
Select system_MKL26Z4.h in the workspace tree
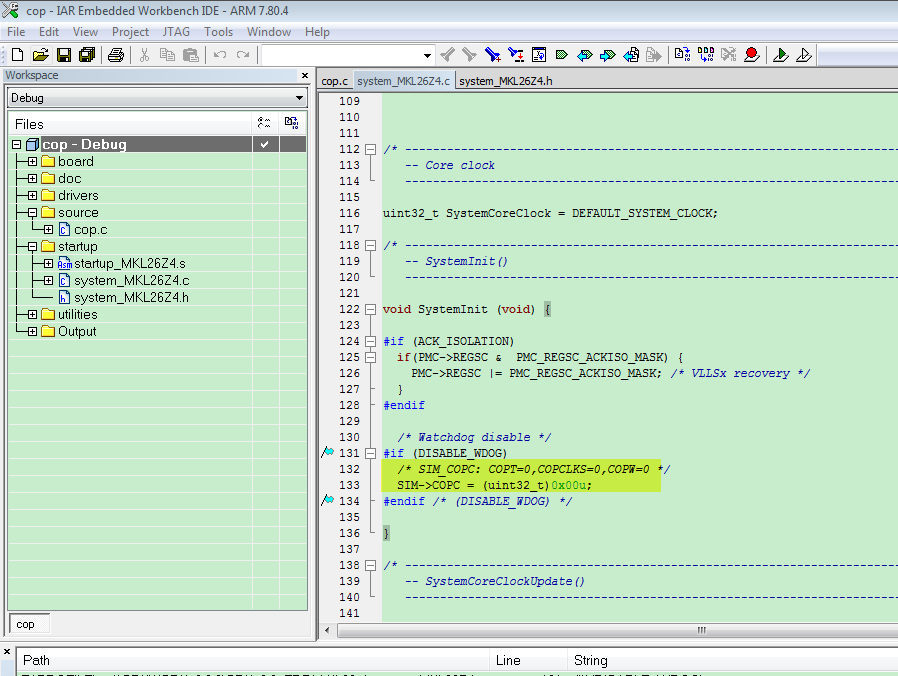[131, 297]
